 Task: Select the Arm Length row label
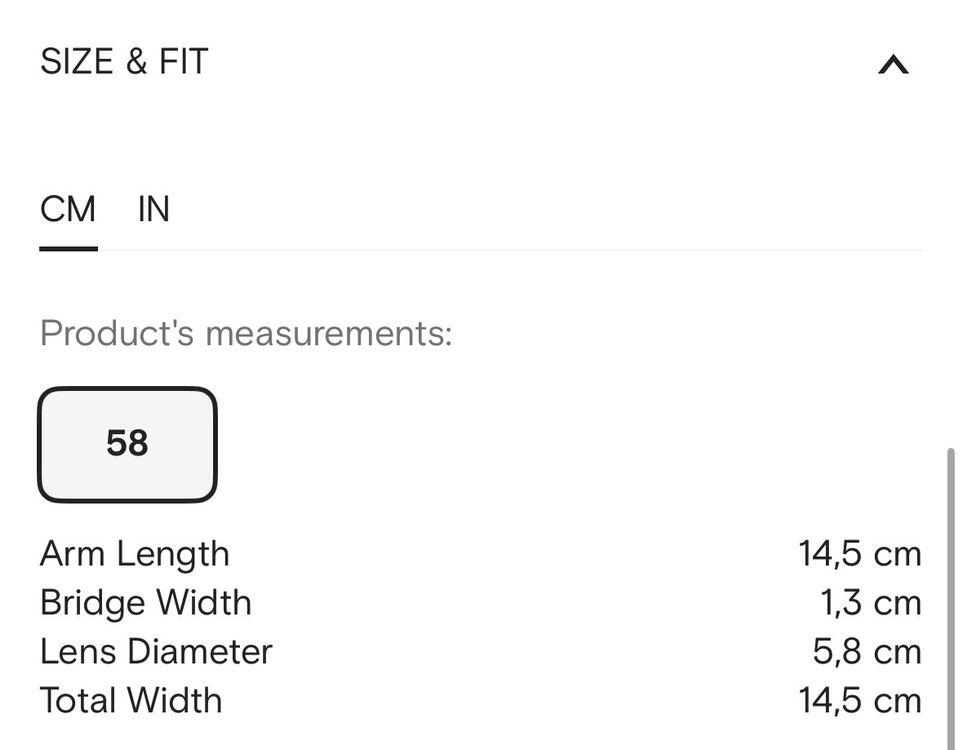pyautogui.click(x=135, y=554)
